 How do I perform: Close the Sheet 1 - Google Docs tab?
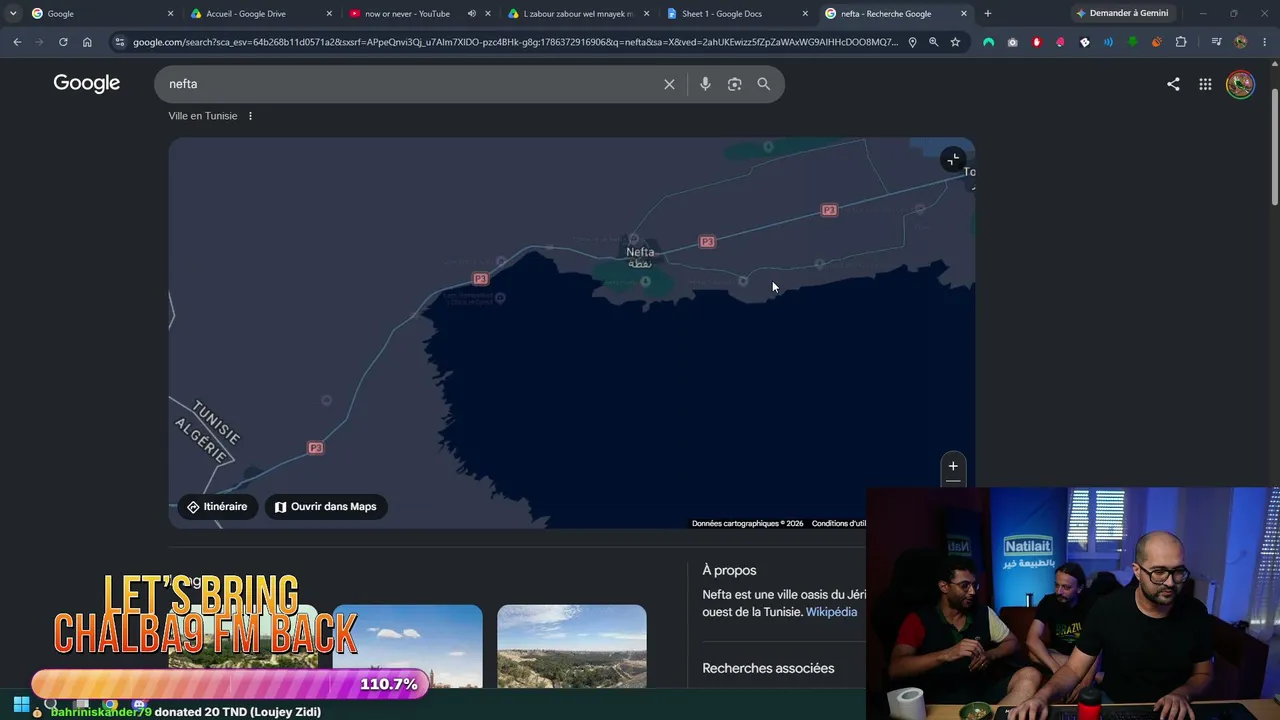pyautogui.click(x=805, y=13)
